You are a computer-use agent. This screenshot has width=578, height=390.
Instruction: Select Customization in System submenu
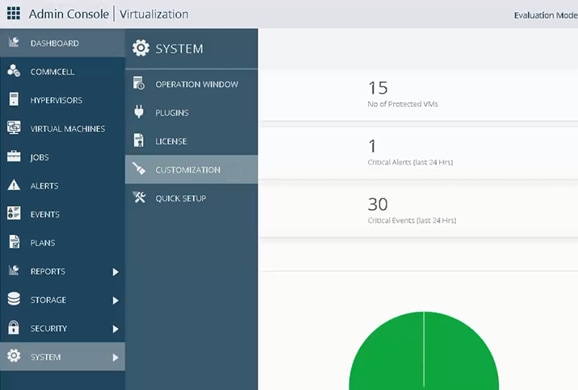pyautogui.click(x=192, y=170)
